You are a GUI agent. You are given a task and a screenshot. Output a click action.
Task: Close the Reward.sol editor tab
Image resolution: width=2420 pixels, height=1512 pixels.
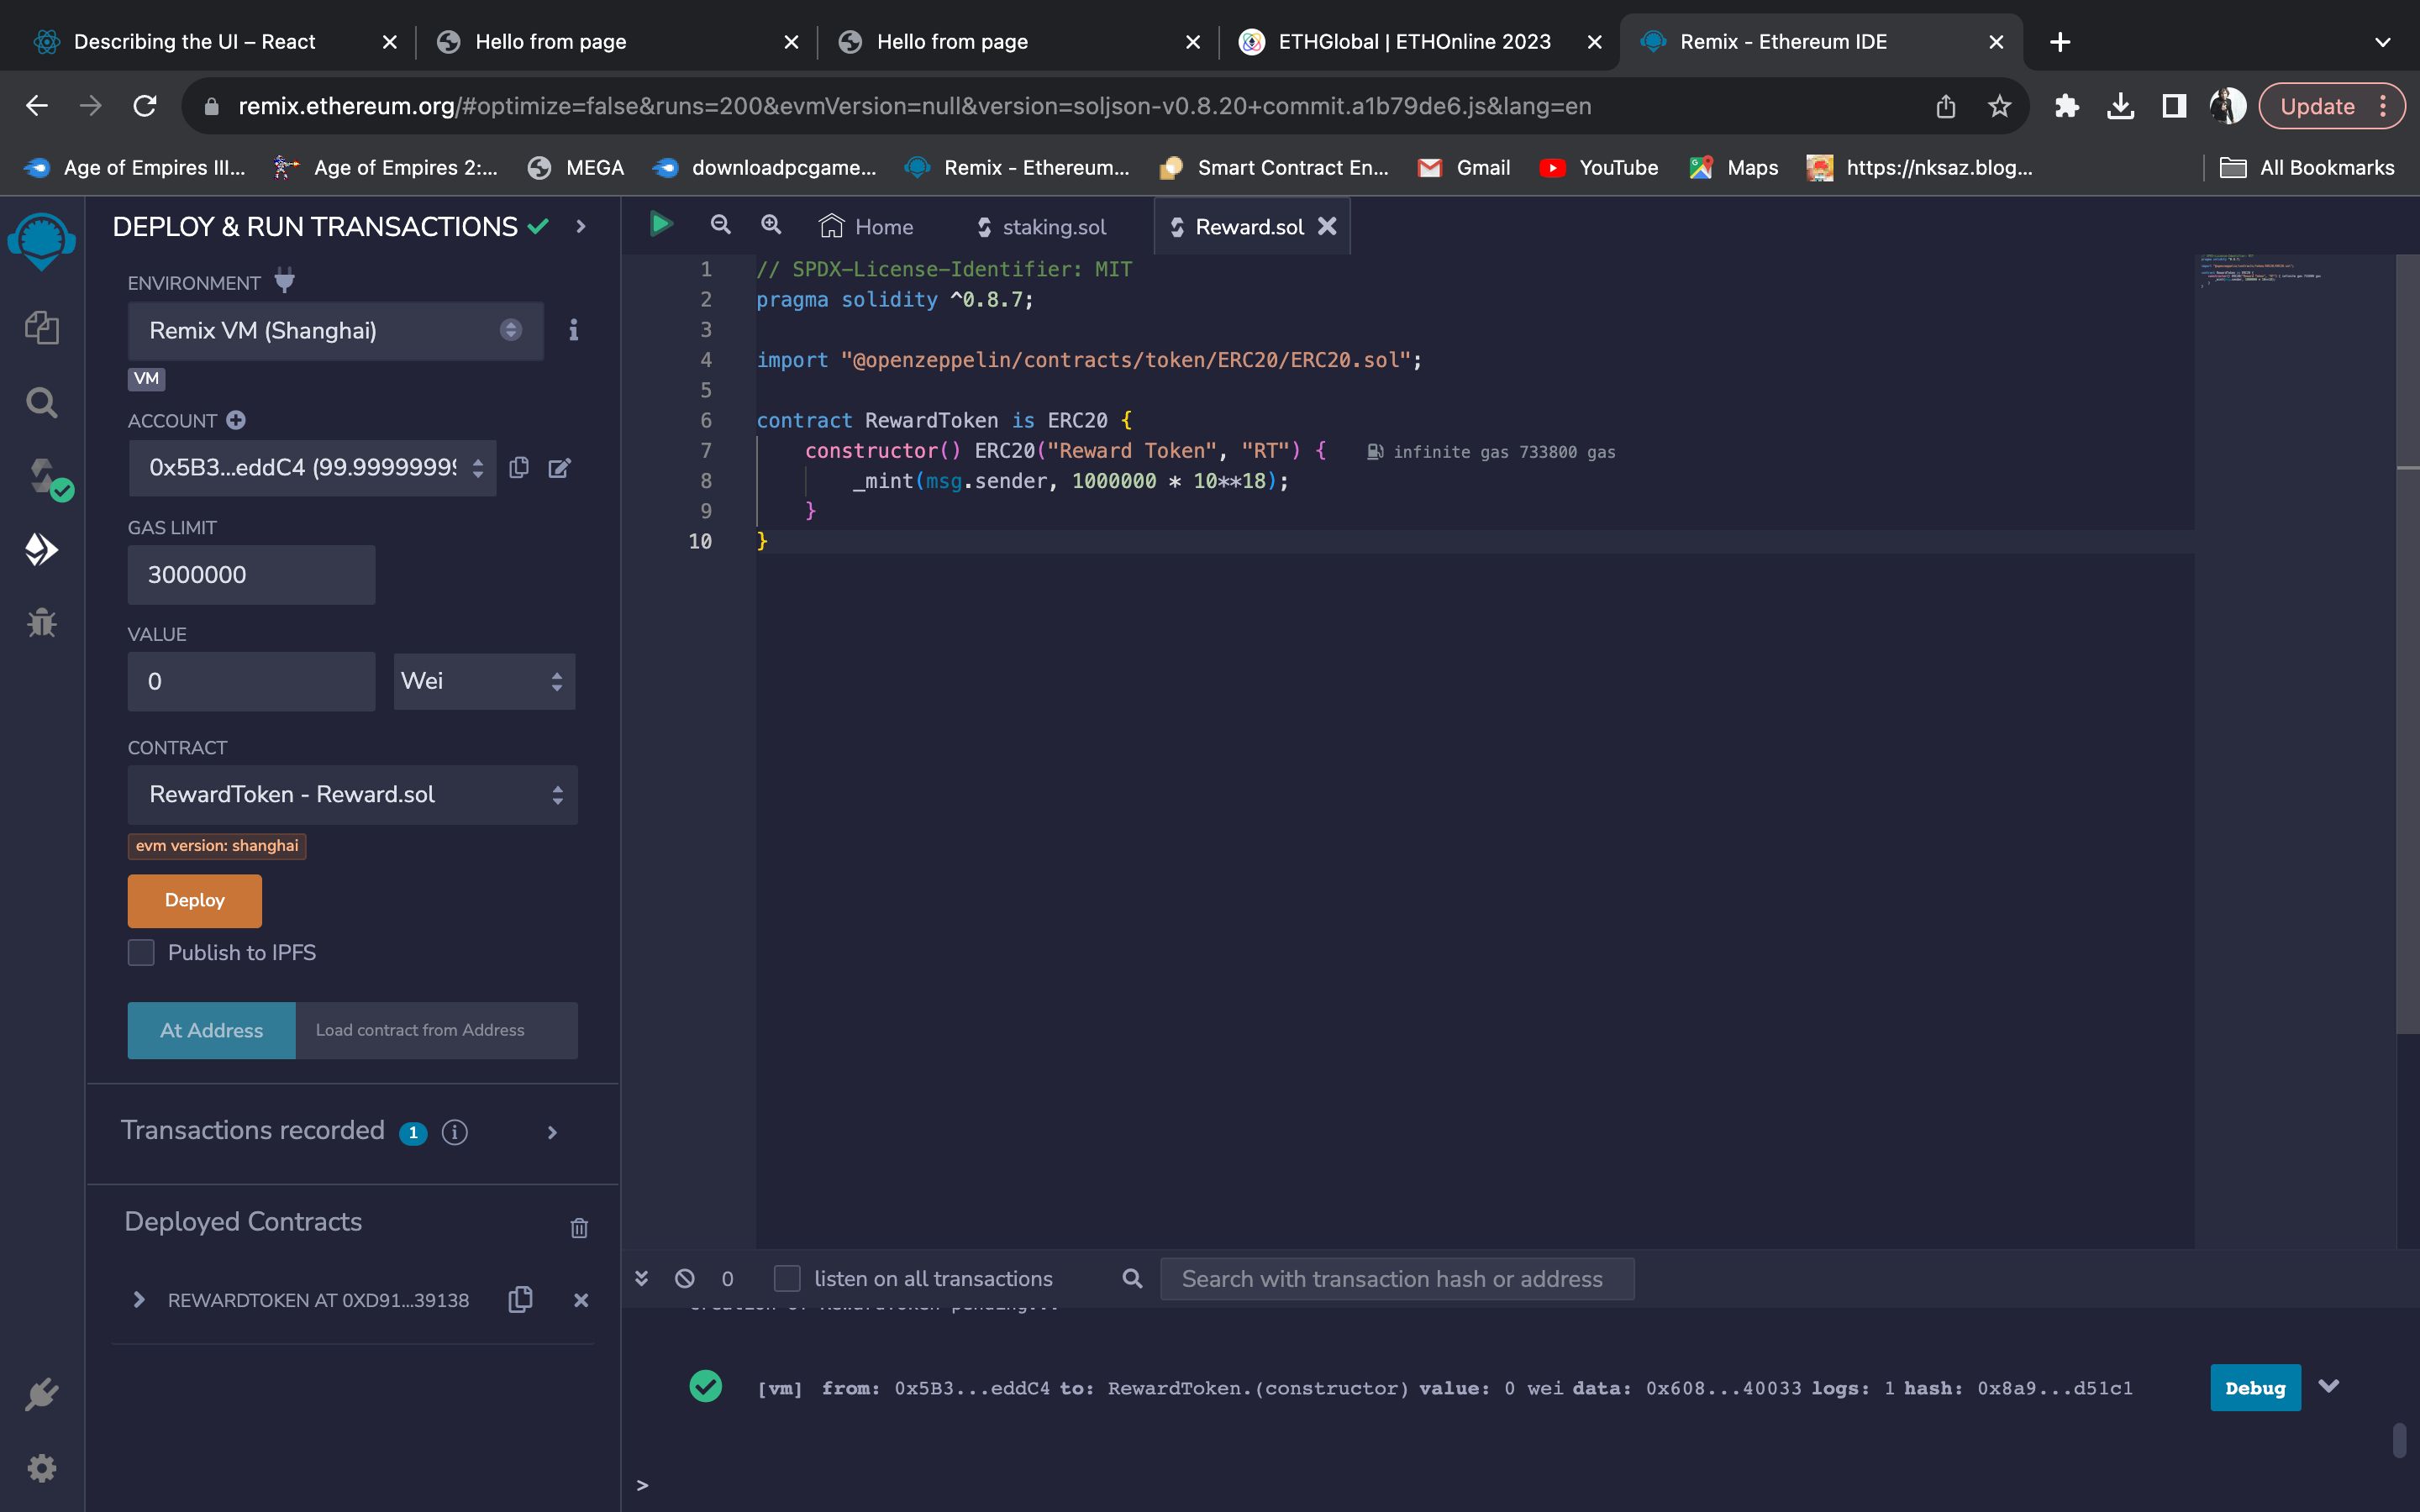pyautogui.click(x=1327, y=227)
